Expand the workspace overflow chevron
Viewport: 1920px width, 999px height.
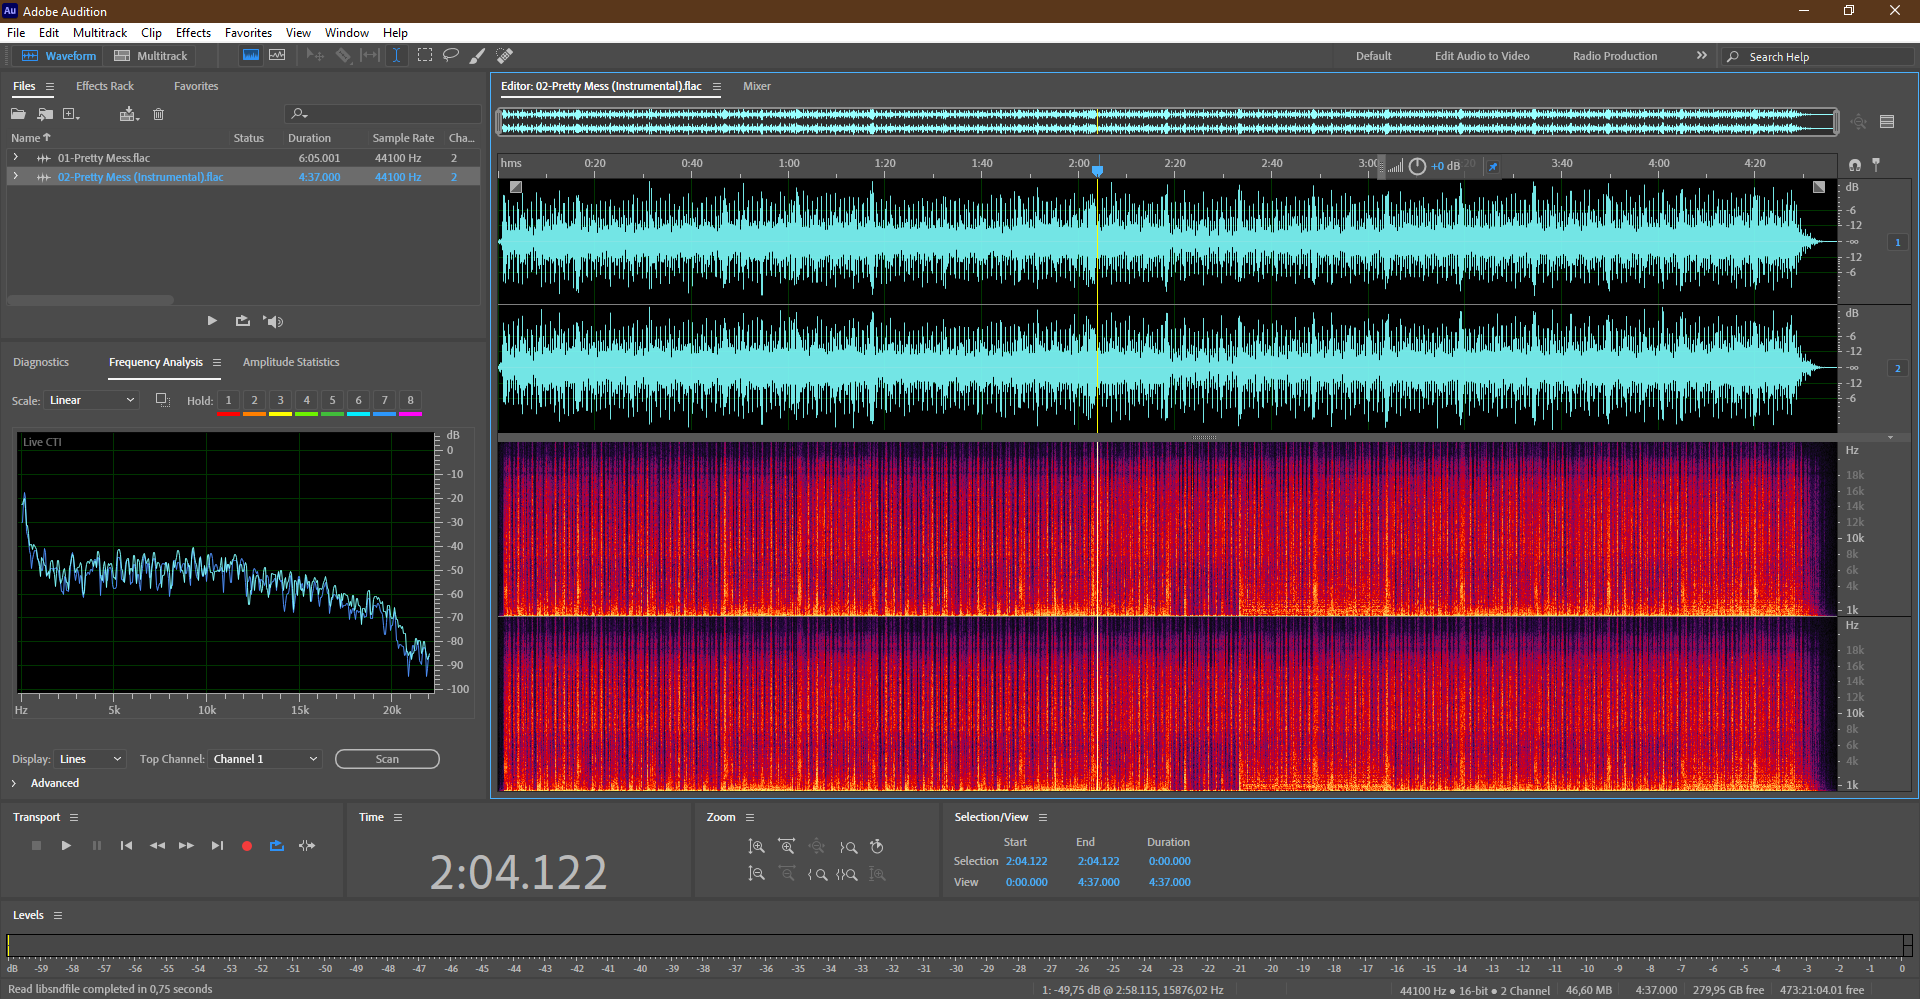click(x=1702, y=55)
